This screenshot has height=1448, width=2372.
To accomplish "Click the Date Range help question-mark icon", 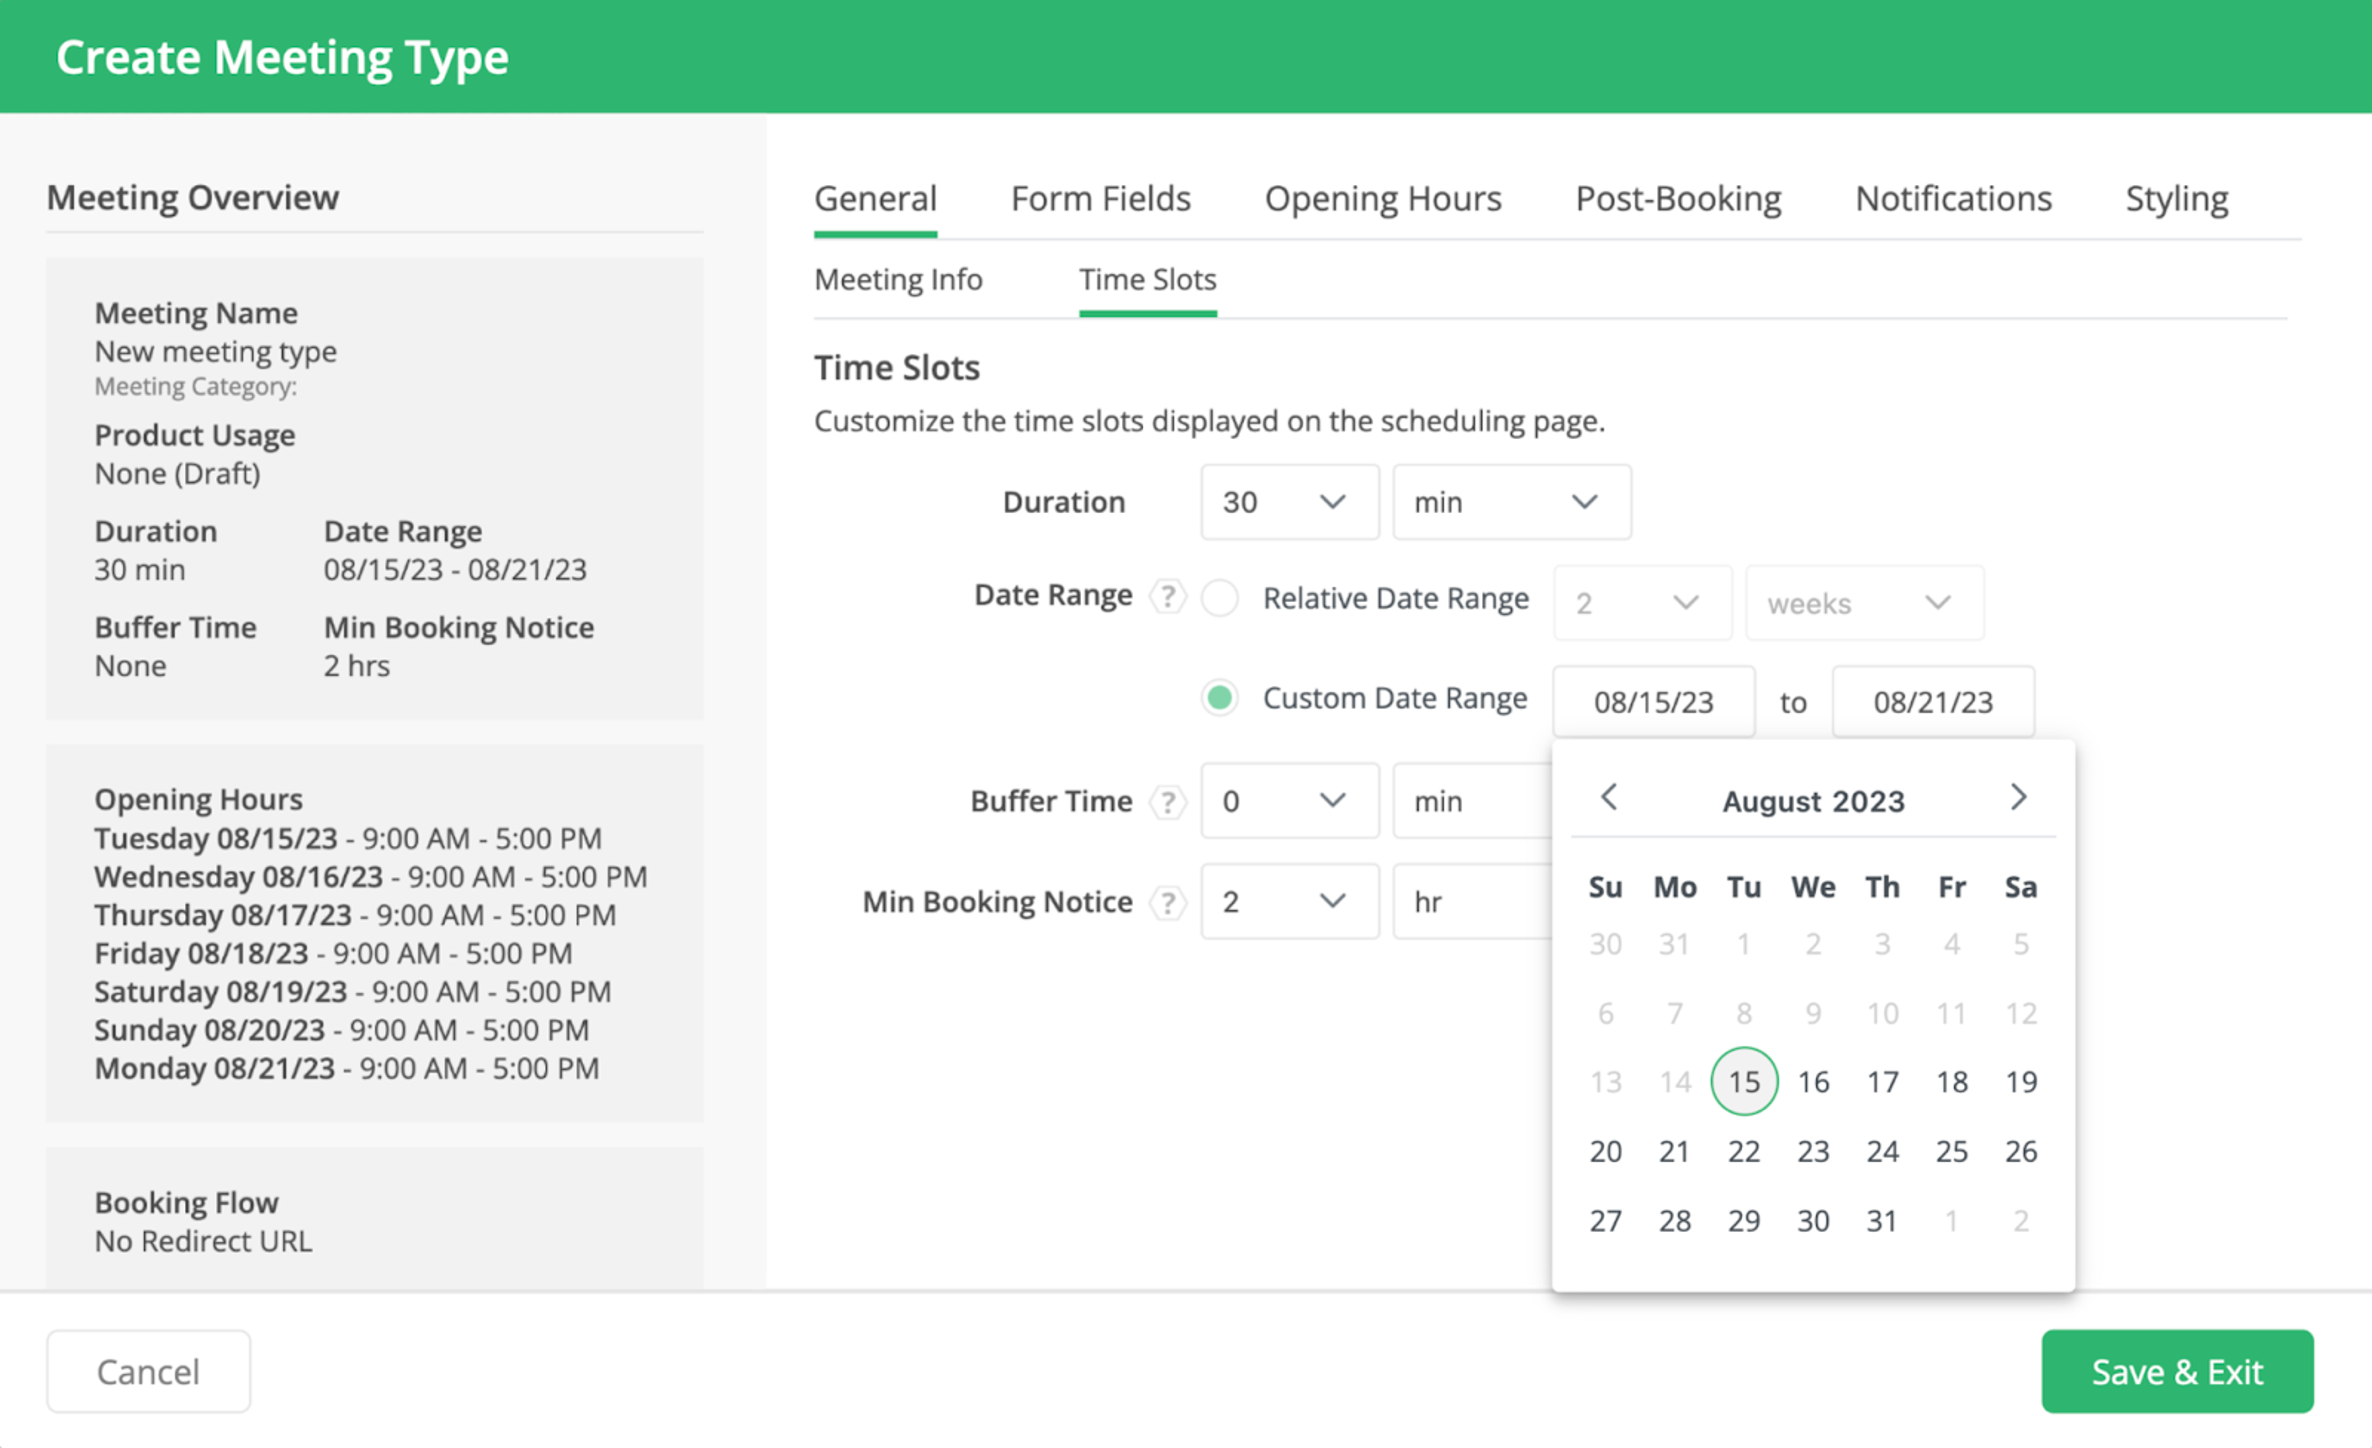I will click(1167, 596).
